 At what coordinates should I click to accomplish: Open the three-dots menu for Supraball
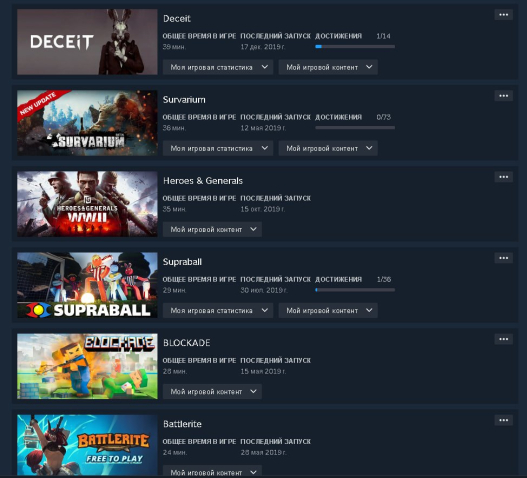coord(503,258)
